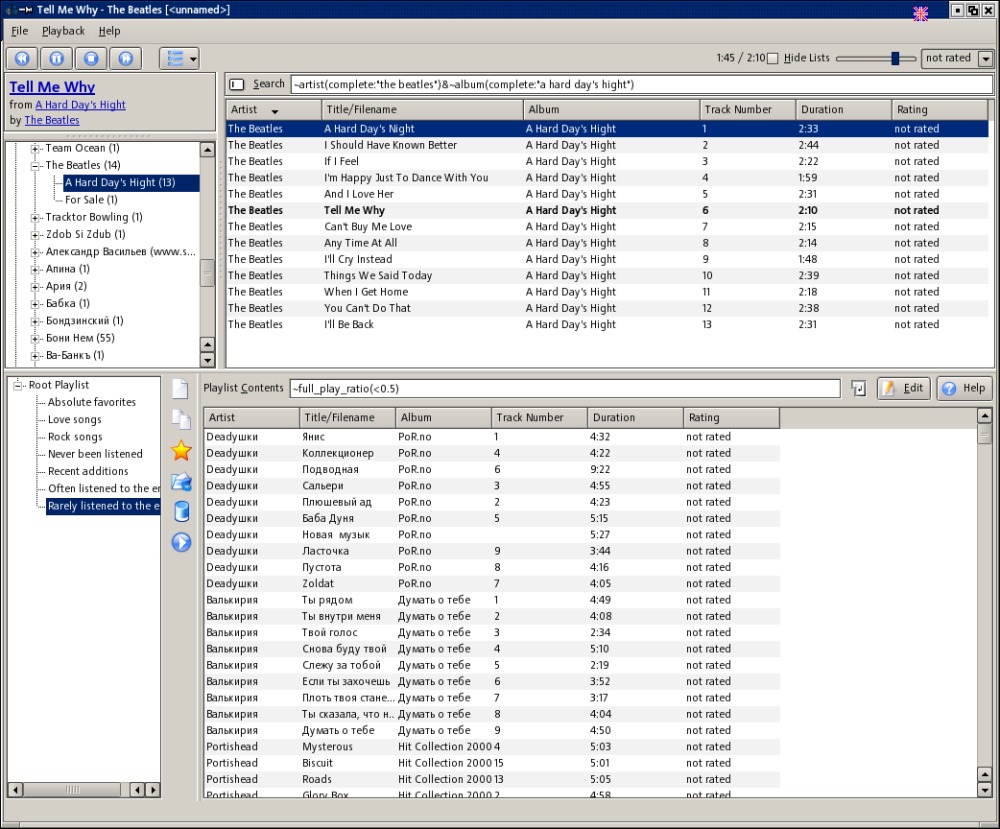Pause playback of Tell Me Why
Screen dimensions: 1000x829
point(57,59)
